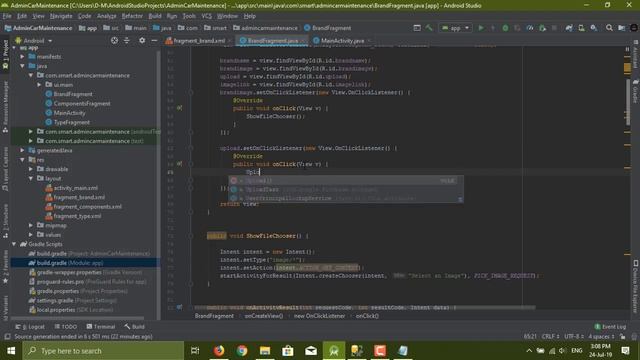Click the Make Project hammer icon
Image resolution: width=640 pixels, height=360 pixels.
click(x=429, y=28)
